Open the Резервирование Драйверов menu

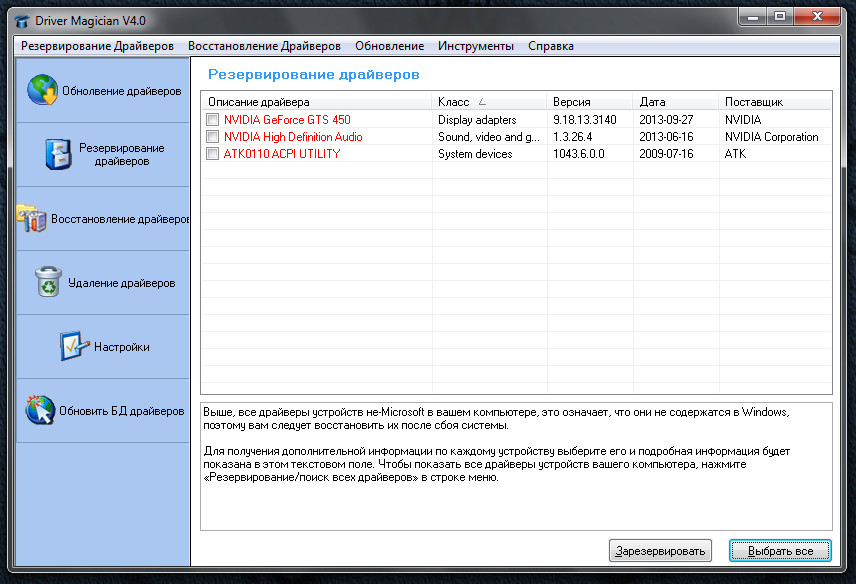click(97, 46)
